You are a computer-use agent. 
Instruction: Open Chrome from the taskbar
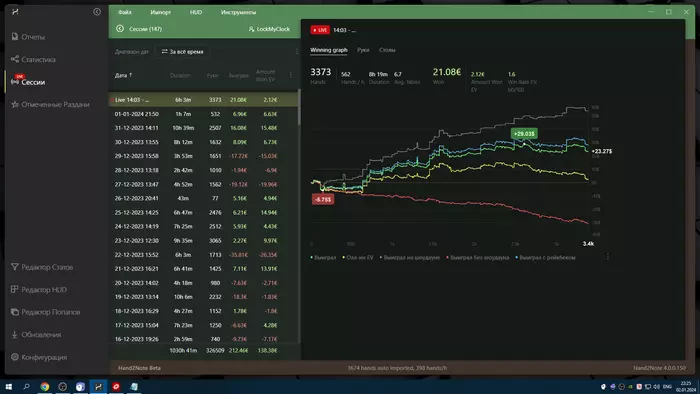click(x=45, y=386)
